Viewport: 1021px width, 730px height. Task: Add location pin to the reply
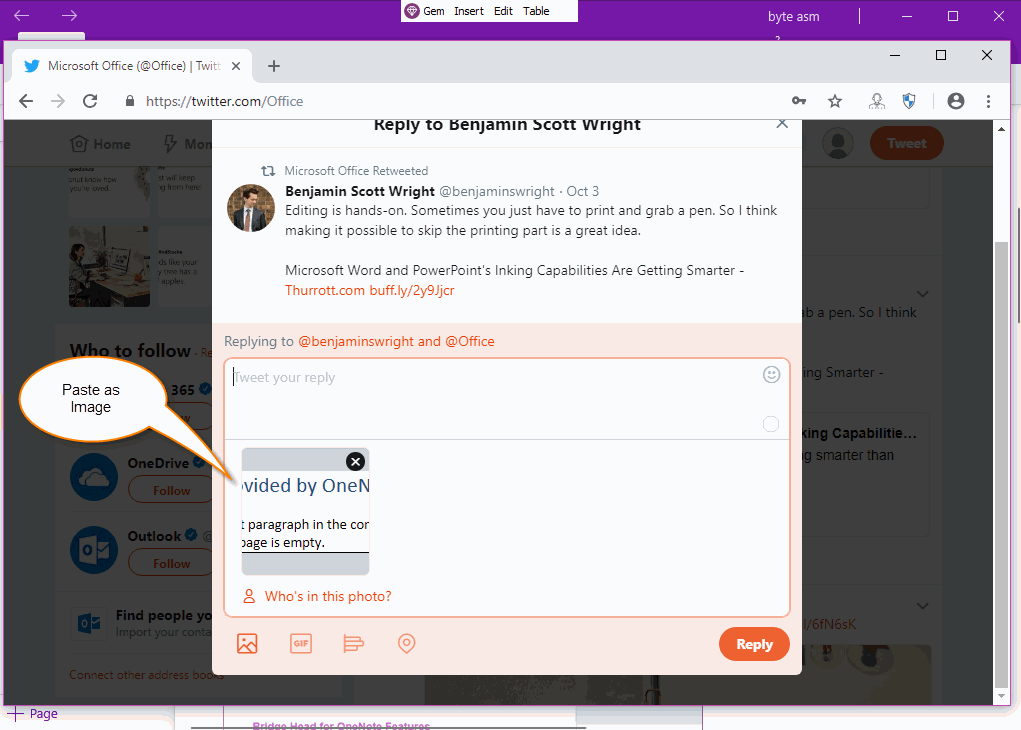click(406, 643)
